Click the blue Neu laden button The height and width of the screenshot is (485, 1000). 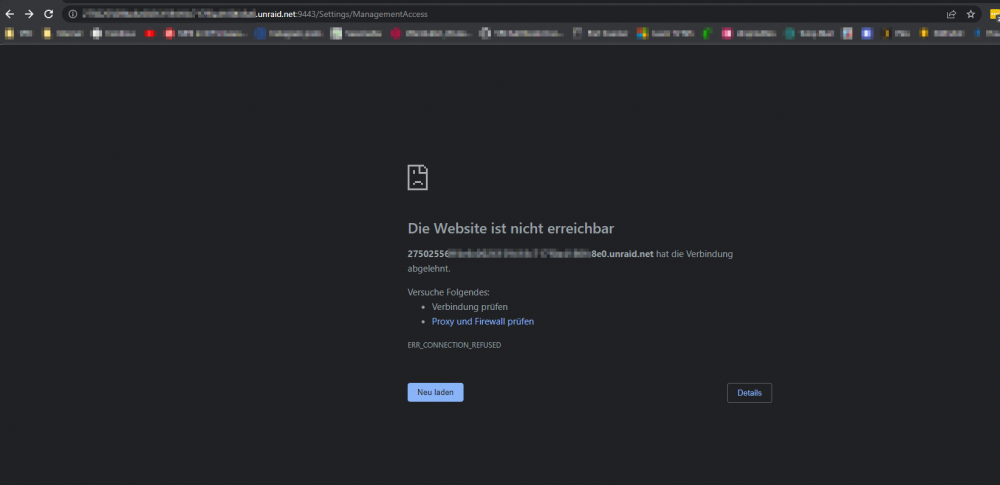point(436,392)
